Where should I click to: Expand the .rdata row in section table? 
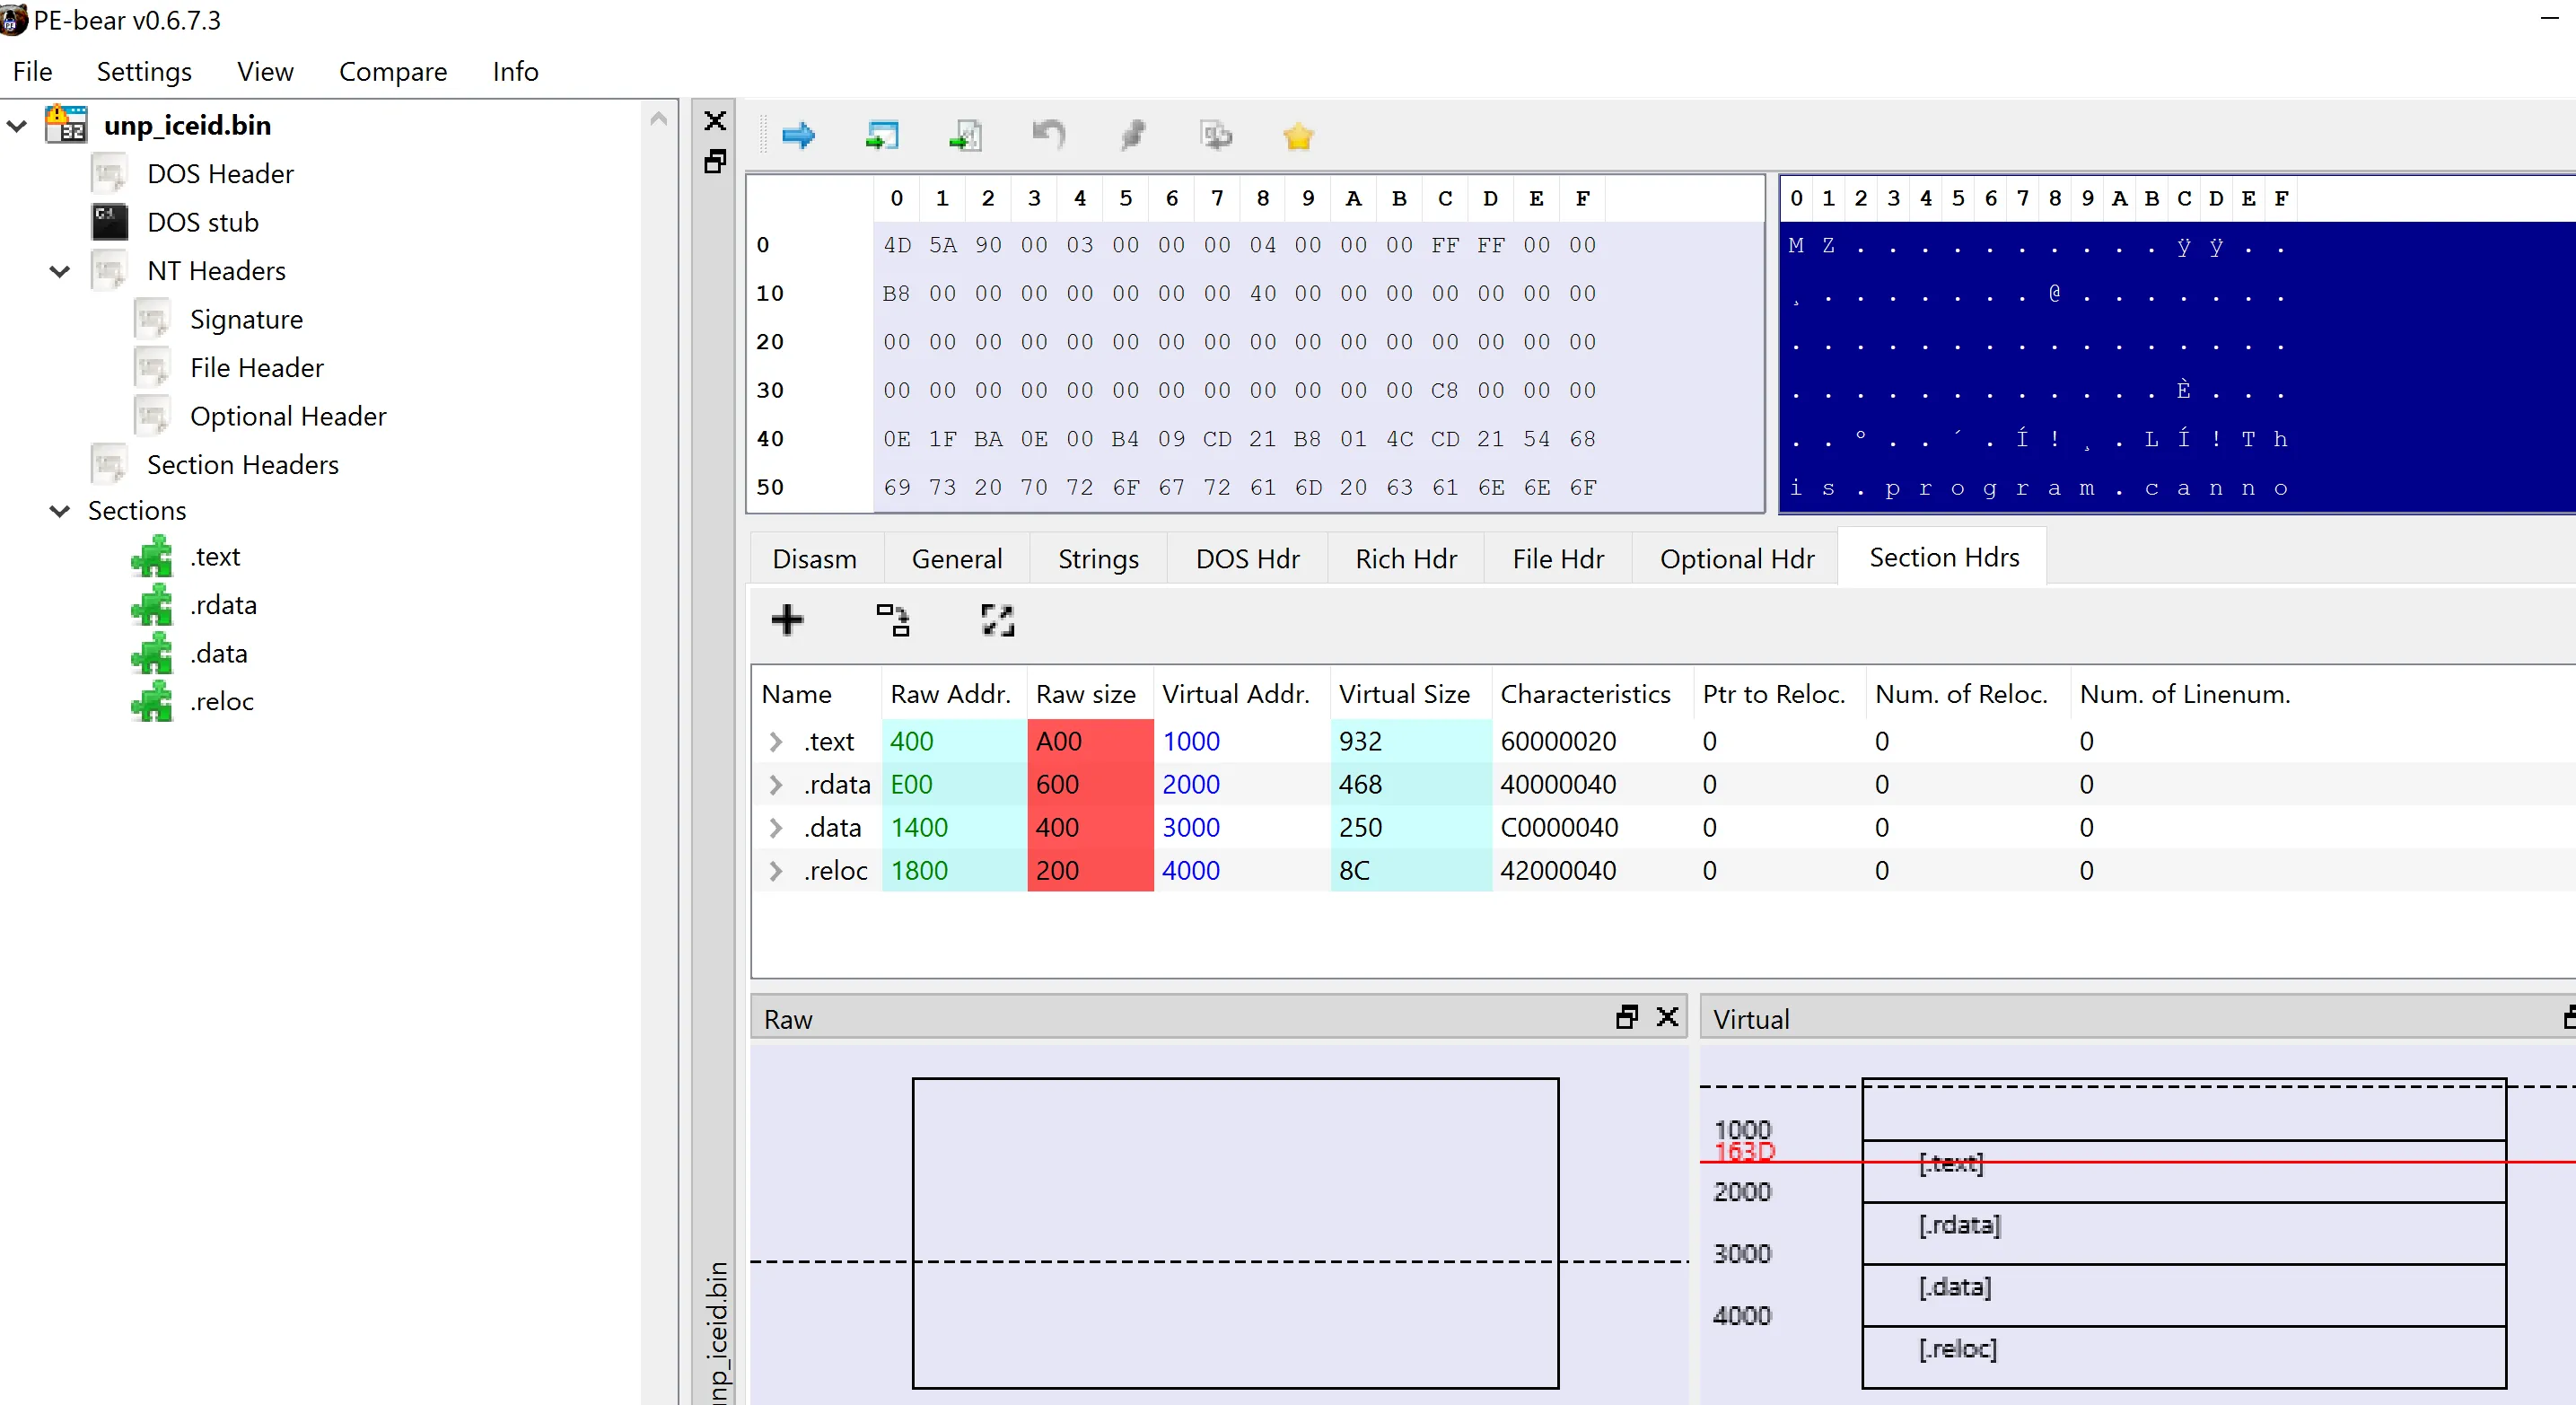(775, 784)
